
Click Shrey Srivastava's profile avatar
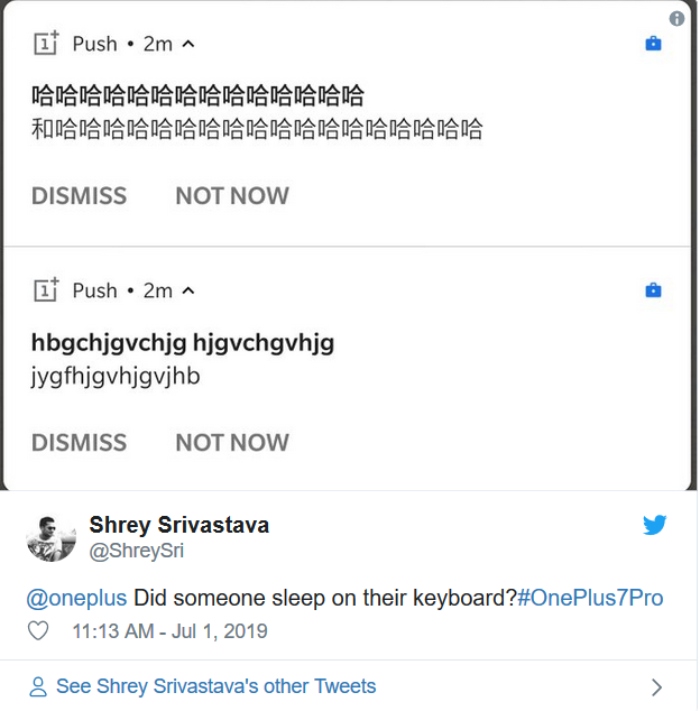click(51, 537)
